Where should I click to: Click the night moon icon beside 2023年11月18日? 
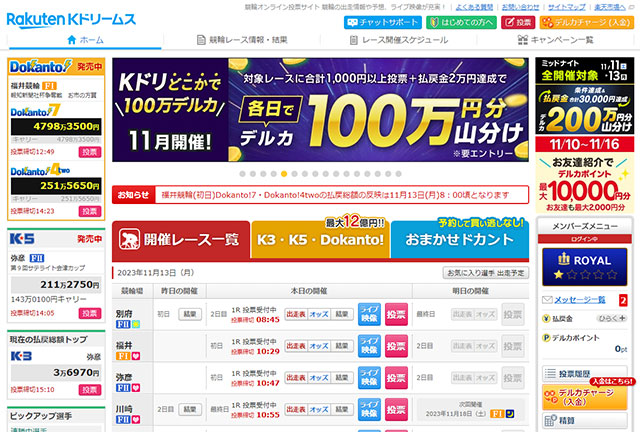coord(510,414)
